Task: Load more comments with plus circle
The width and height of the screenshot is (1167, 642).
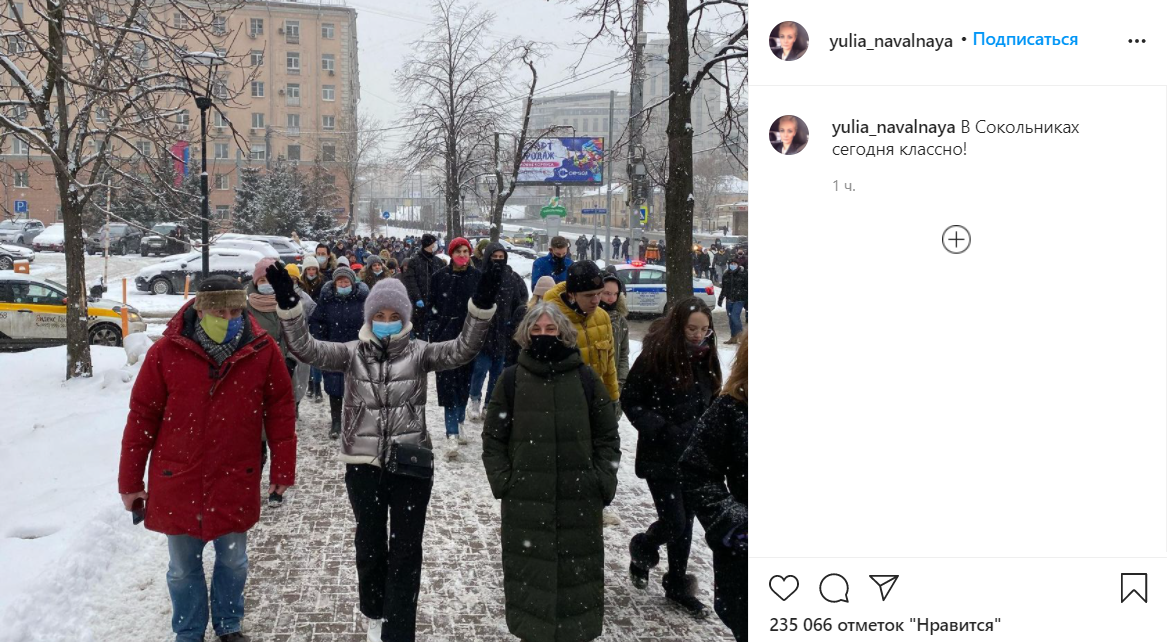Action: tap(956, 240)
